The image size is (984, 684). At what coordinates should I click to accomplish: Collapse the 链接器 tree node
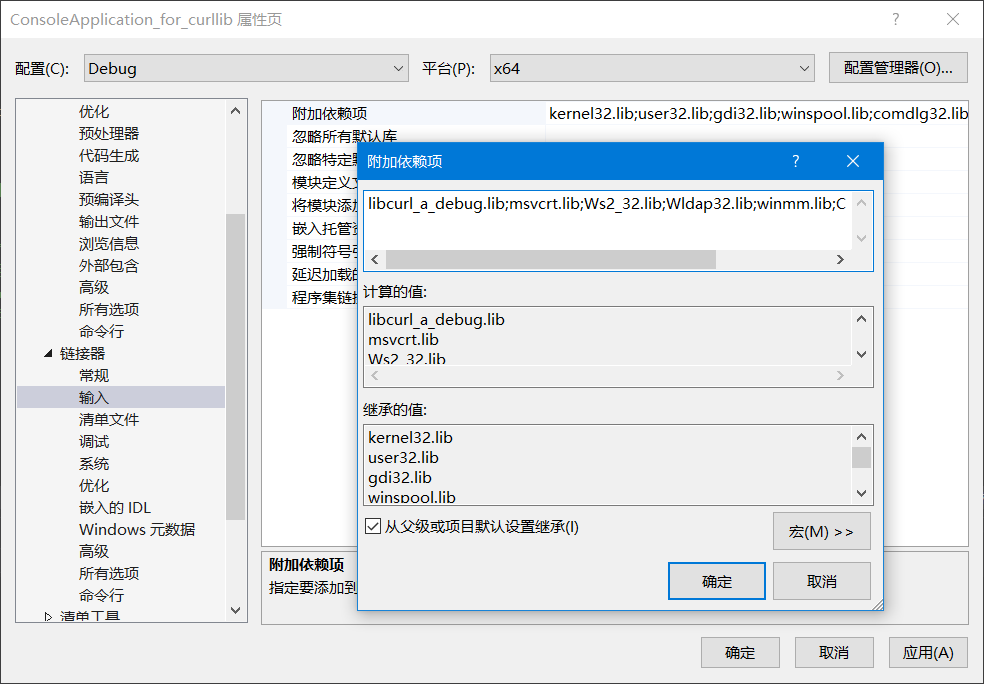[x=47, y=353]
